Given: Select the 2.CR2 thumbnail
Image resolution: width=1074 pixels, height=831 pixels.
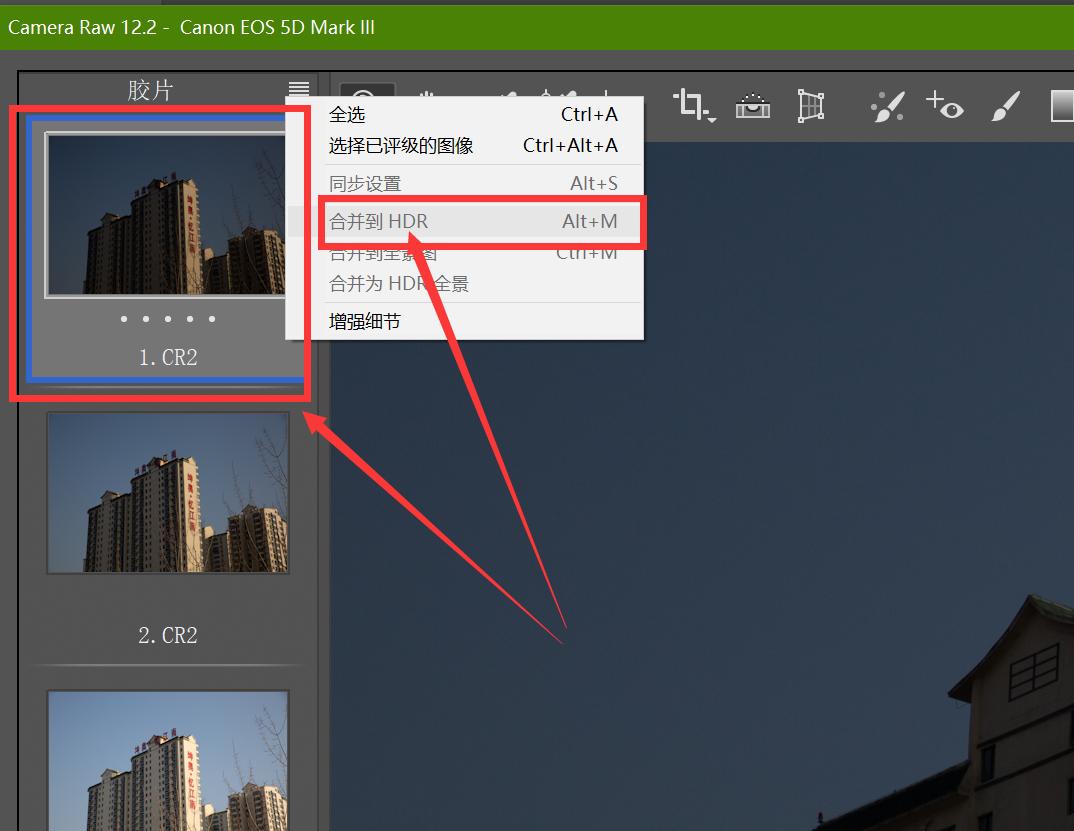Looking at the screenshot, I should pyautogui.click(x=167, y=493).
